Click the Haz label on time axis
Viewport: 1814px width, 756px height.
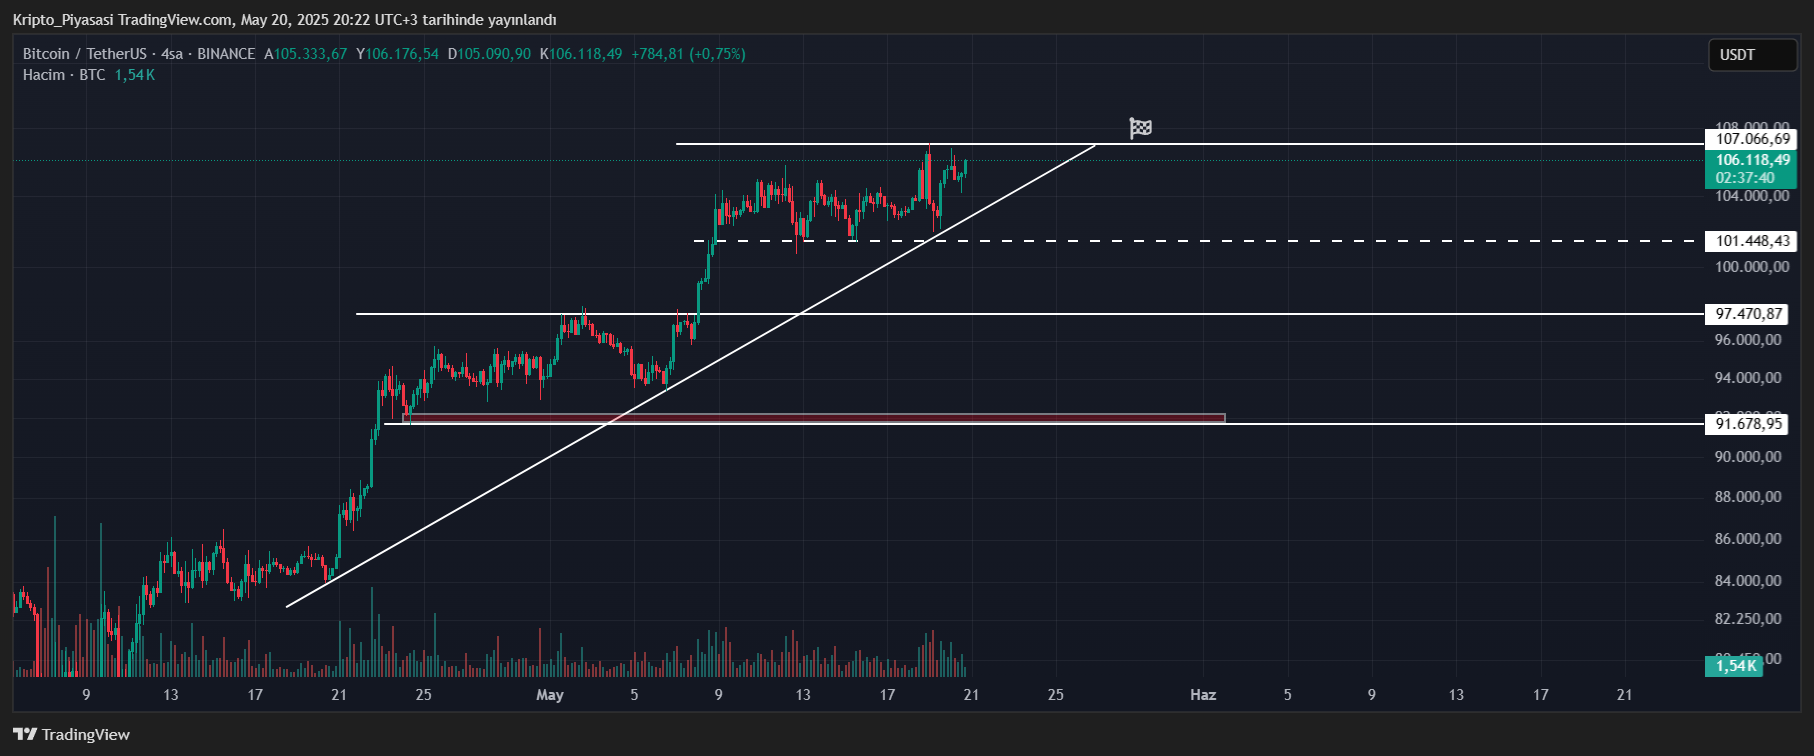[x=1203, y=695]
